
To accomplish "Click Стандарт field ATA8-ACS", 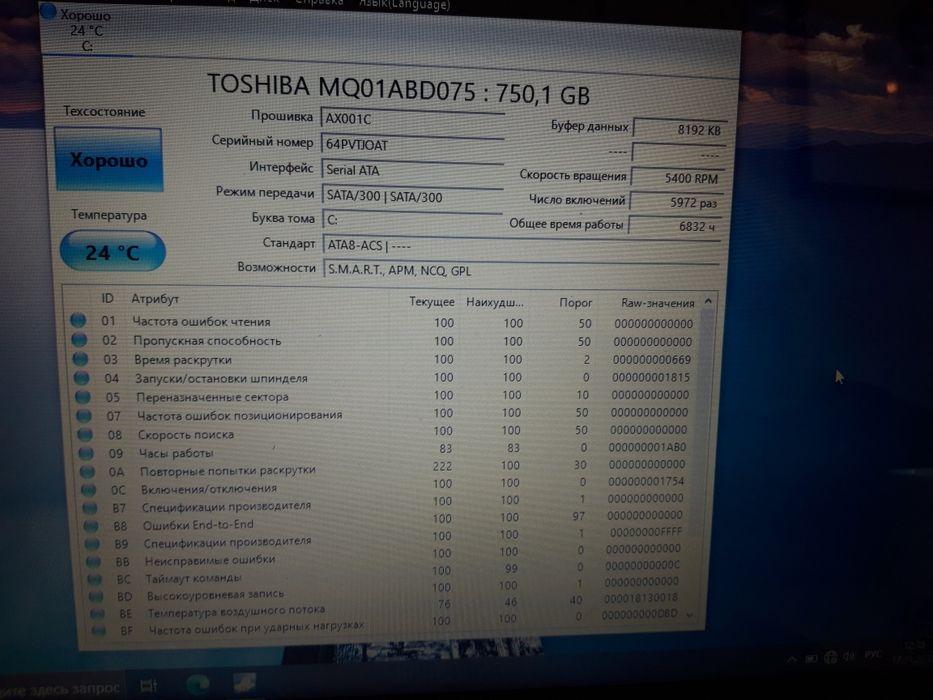I will (x=521, y=245).
